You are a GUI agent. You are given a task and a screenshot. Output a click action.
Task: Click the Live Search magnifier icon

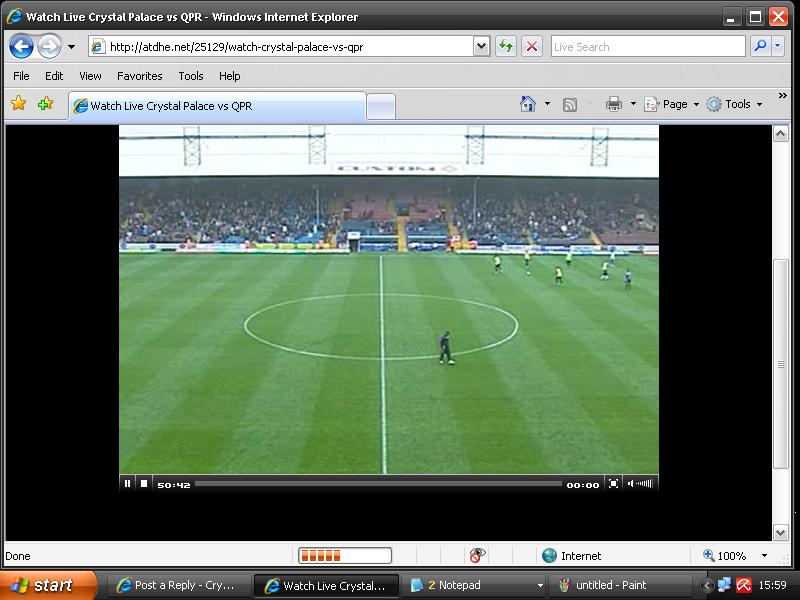pos(760,46)
